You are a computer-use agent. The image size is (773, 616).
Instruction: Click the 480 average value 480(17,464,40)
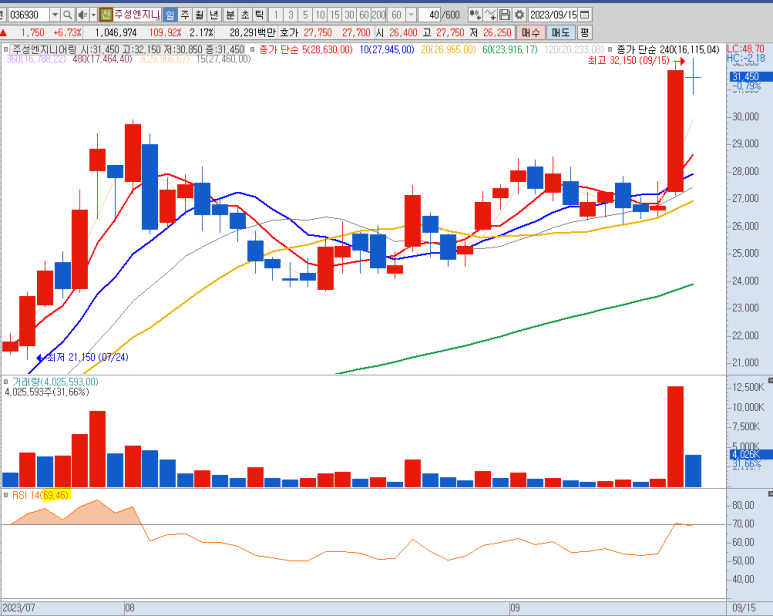pyautogui.click(x=103, y=59)
